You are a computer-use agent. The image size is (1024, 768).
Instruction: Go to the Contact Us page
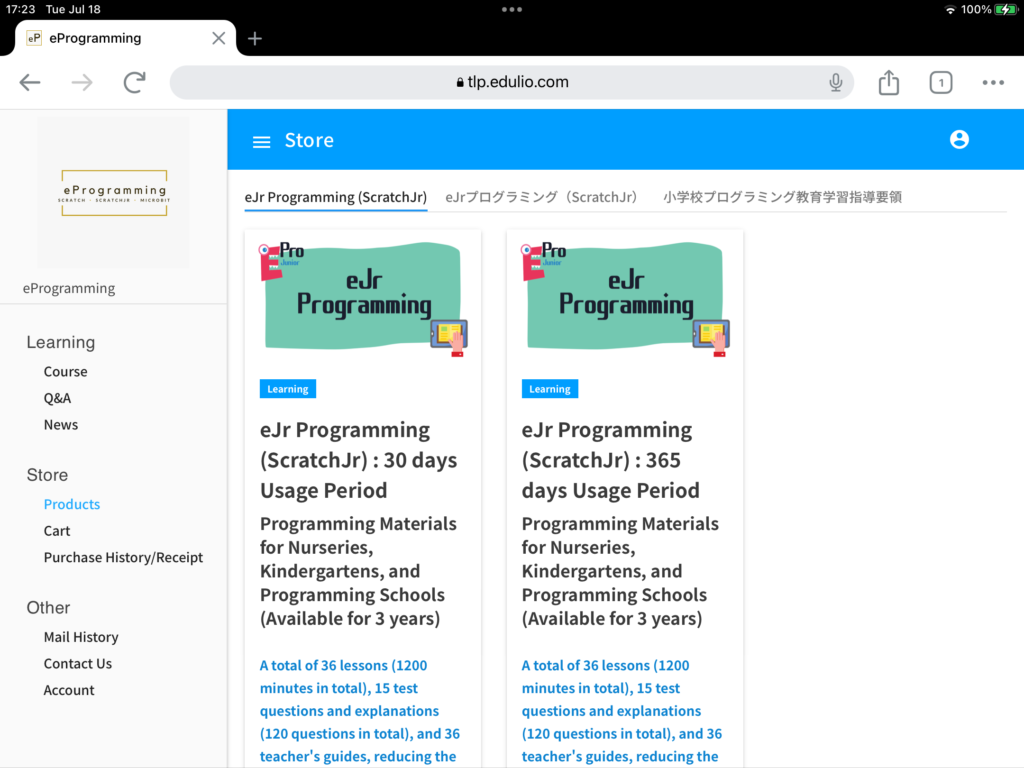click(78, 663)
